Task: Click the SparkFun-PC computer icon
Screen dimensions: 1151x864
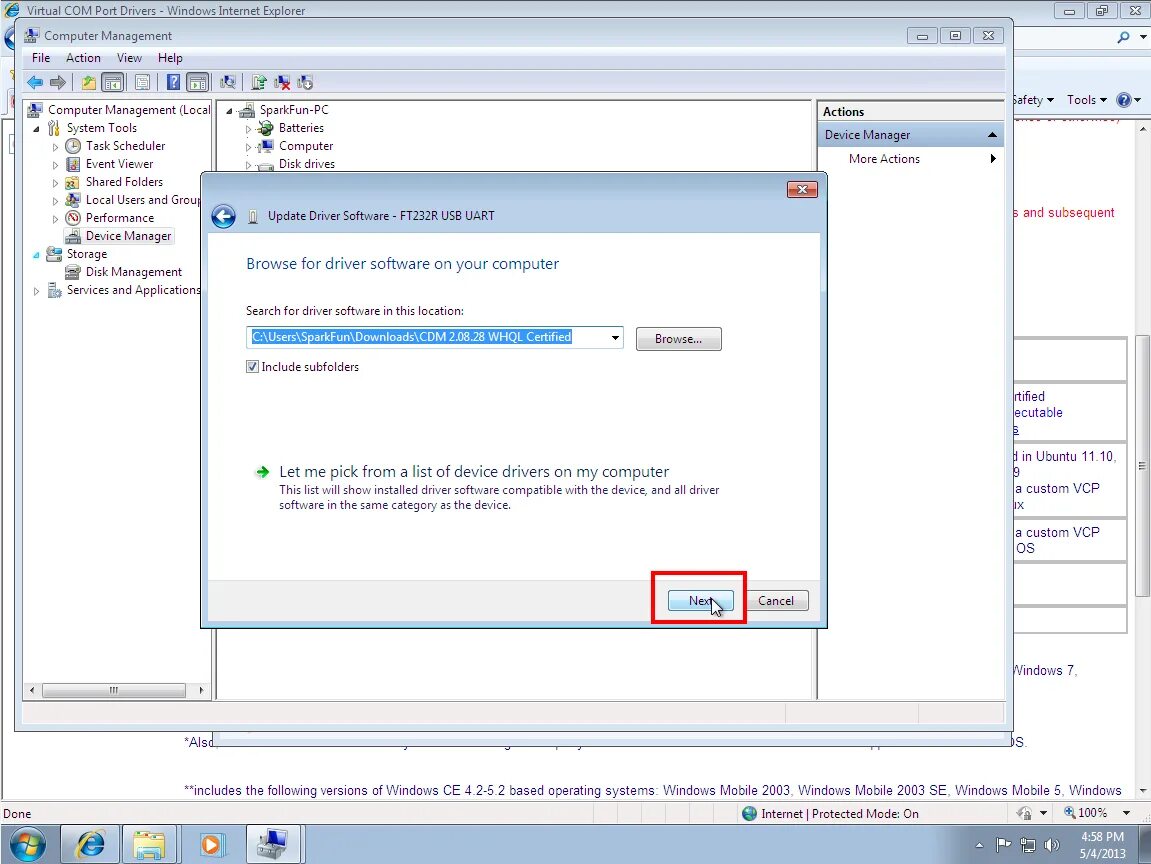Action: point(247,110)
